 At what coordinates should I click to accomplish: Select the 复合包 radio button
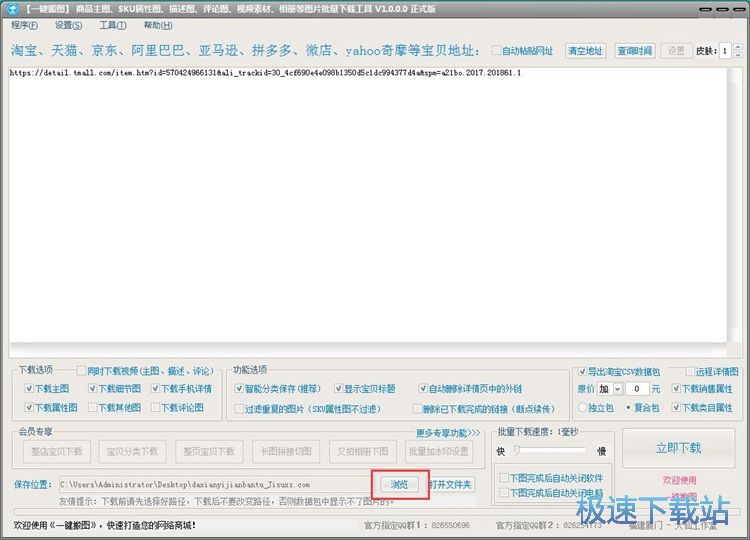coord(628,408)
